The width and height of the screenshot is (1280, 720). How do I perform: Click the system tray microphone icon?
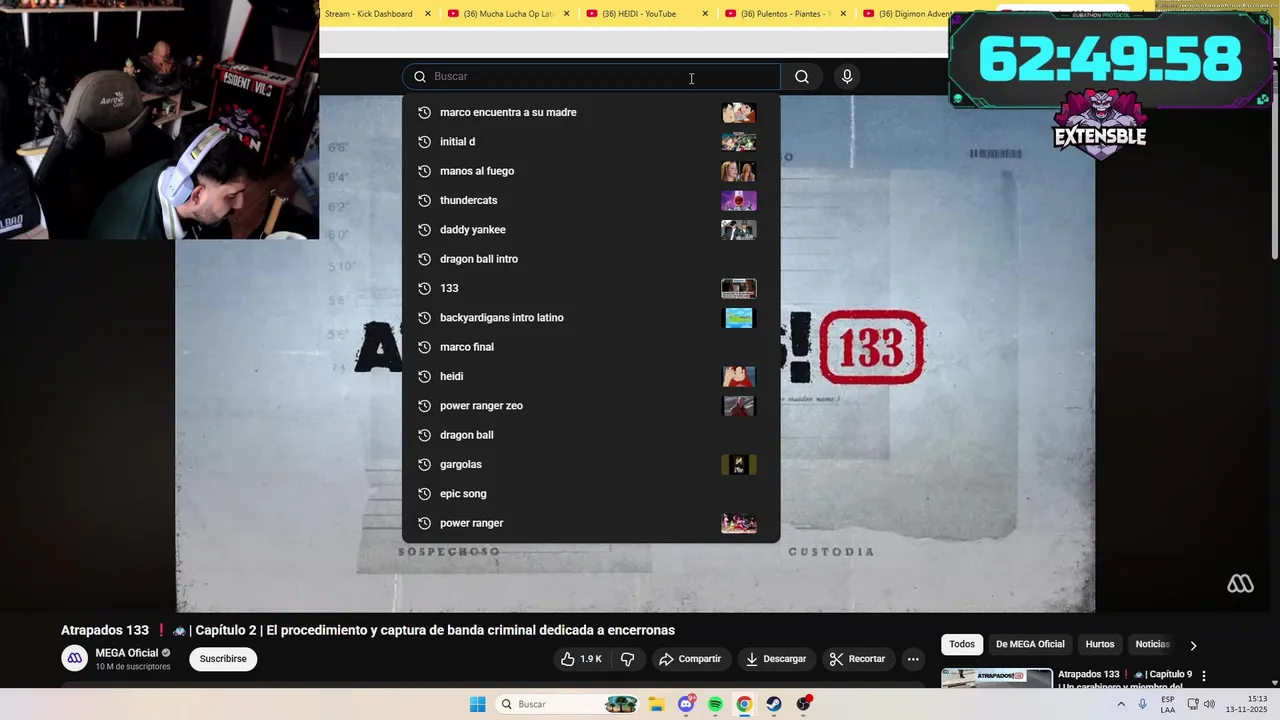1143,704
